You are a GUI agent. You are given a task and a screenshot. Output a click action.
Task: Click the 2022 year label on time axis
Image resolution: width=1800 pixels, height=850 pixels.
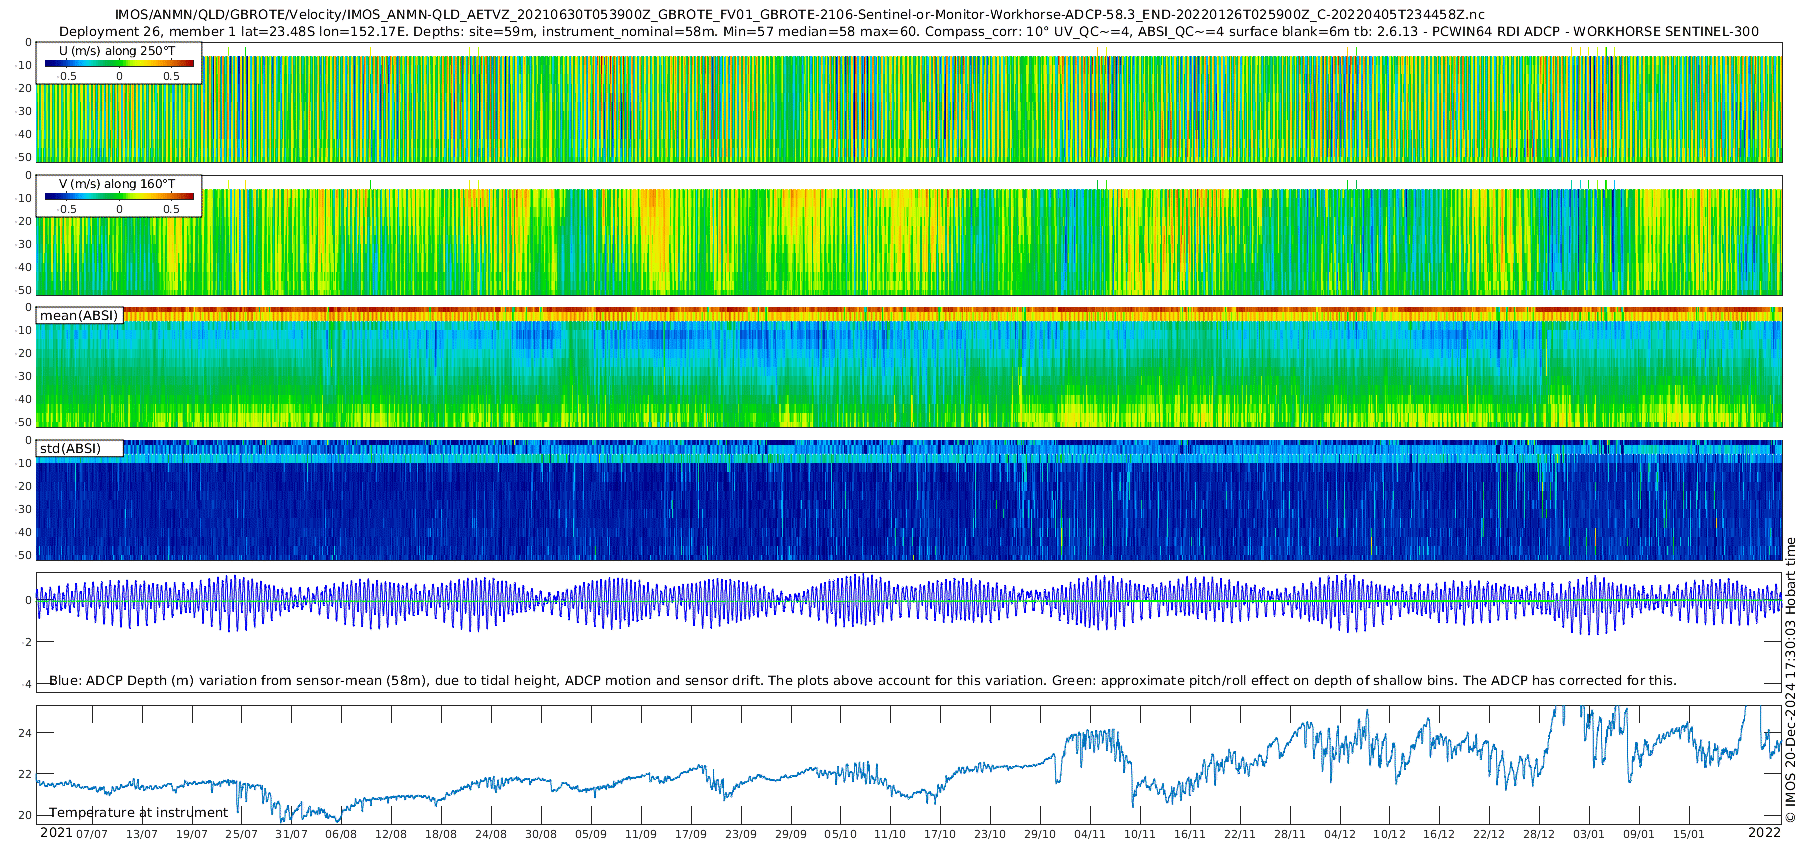click(1764, 832)
